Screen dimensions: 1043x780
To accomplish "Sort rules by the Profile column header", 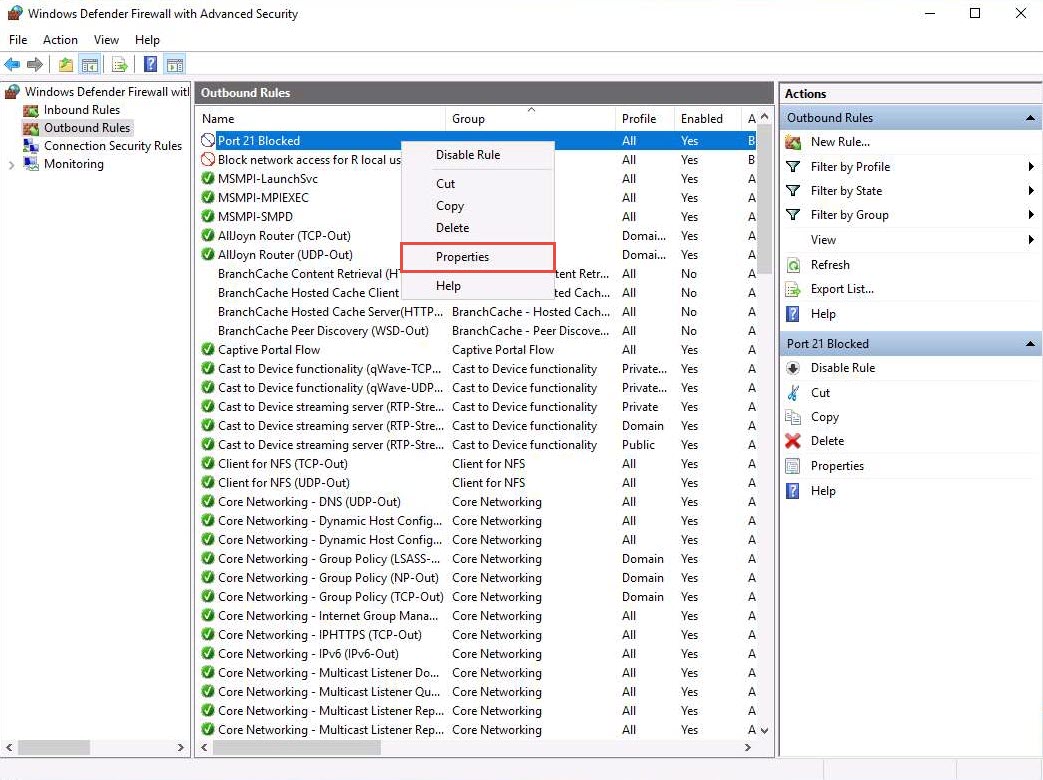I will [645, 119].
